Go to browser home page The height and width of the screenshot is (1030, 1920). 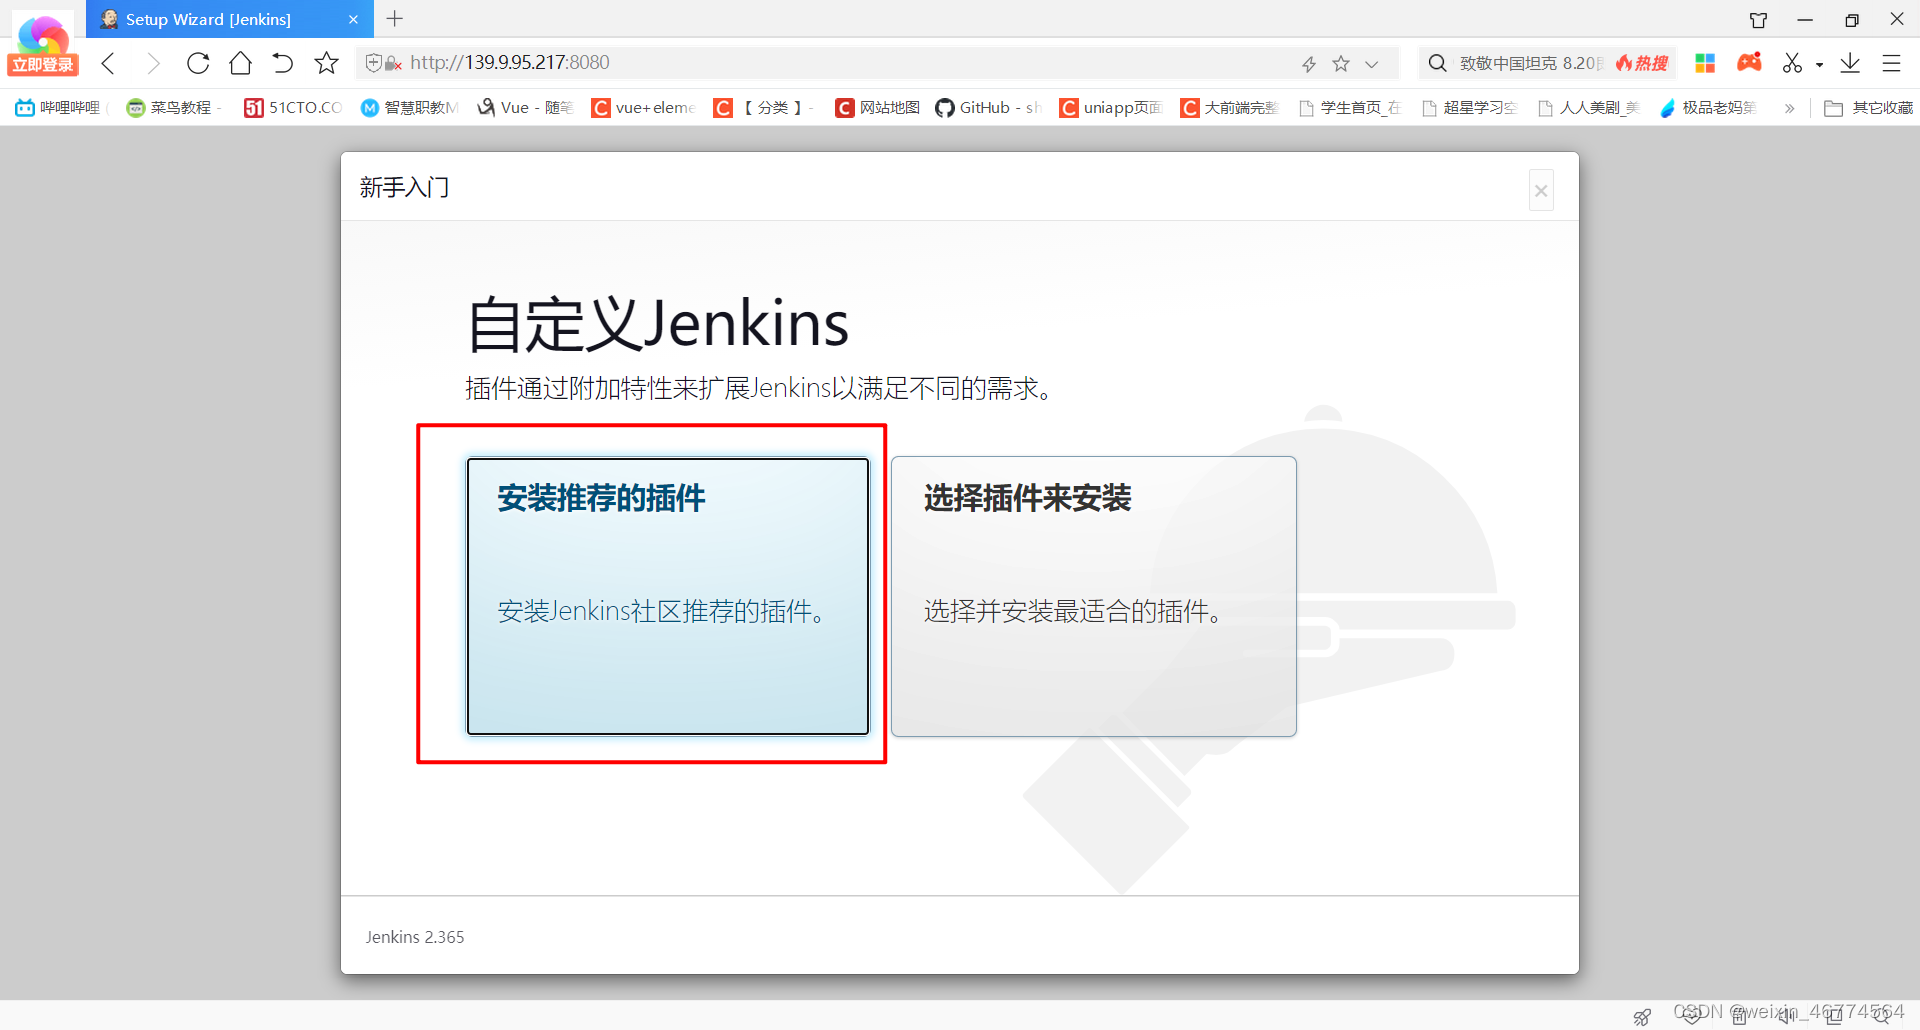click(240, 63)
